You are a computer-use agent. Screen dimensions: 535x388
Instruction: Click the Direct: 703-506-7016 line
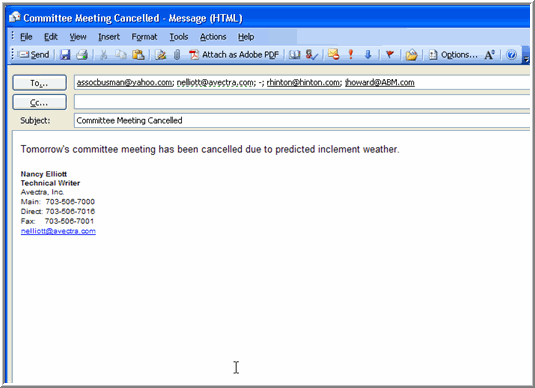tap(57, 211)
